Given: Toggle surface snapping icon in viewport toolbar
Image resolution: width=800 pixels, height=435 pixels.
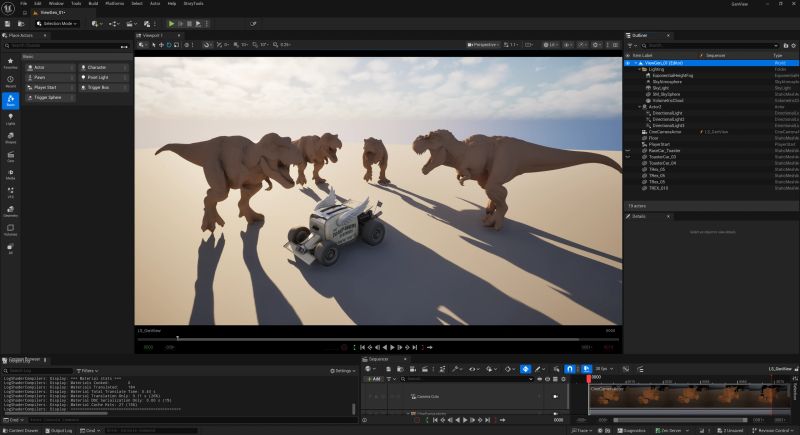Looking at the screenshot, I should click(x=220, y=45).
